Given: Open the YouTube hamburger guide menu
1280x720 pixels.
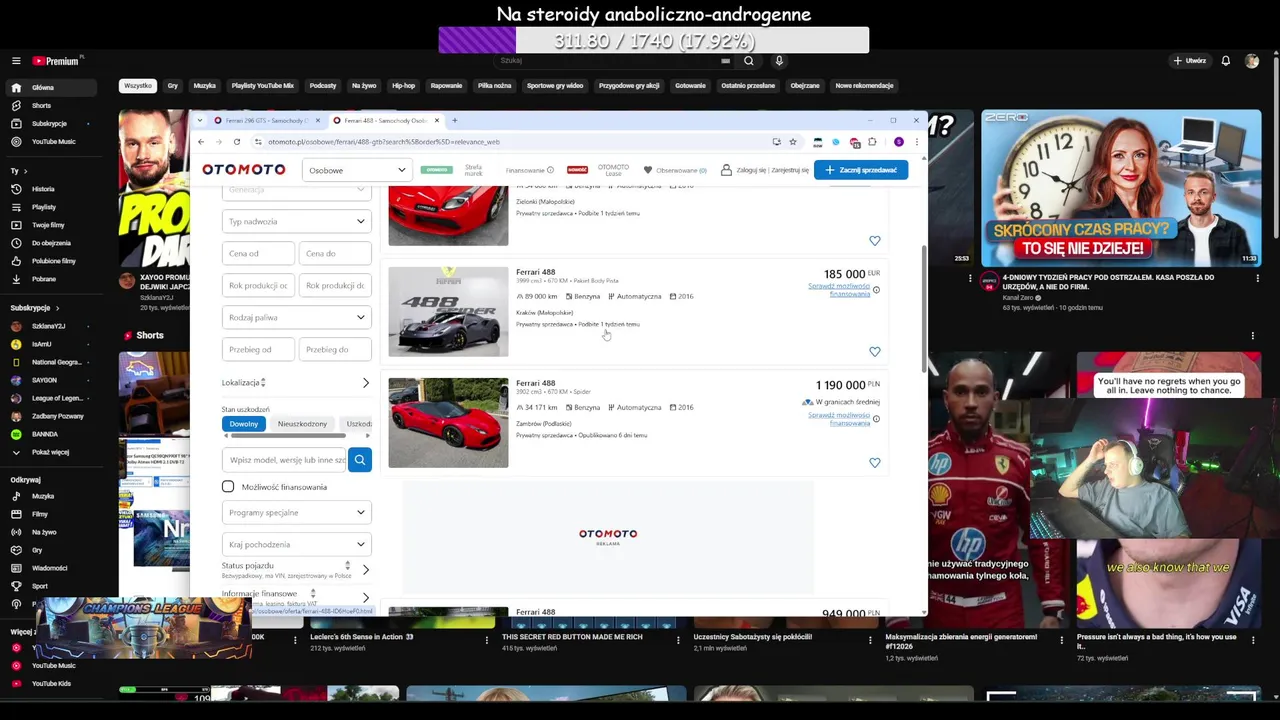Looking at the screenshot, I should tap(16, 61).
